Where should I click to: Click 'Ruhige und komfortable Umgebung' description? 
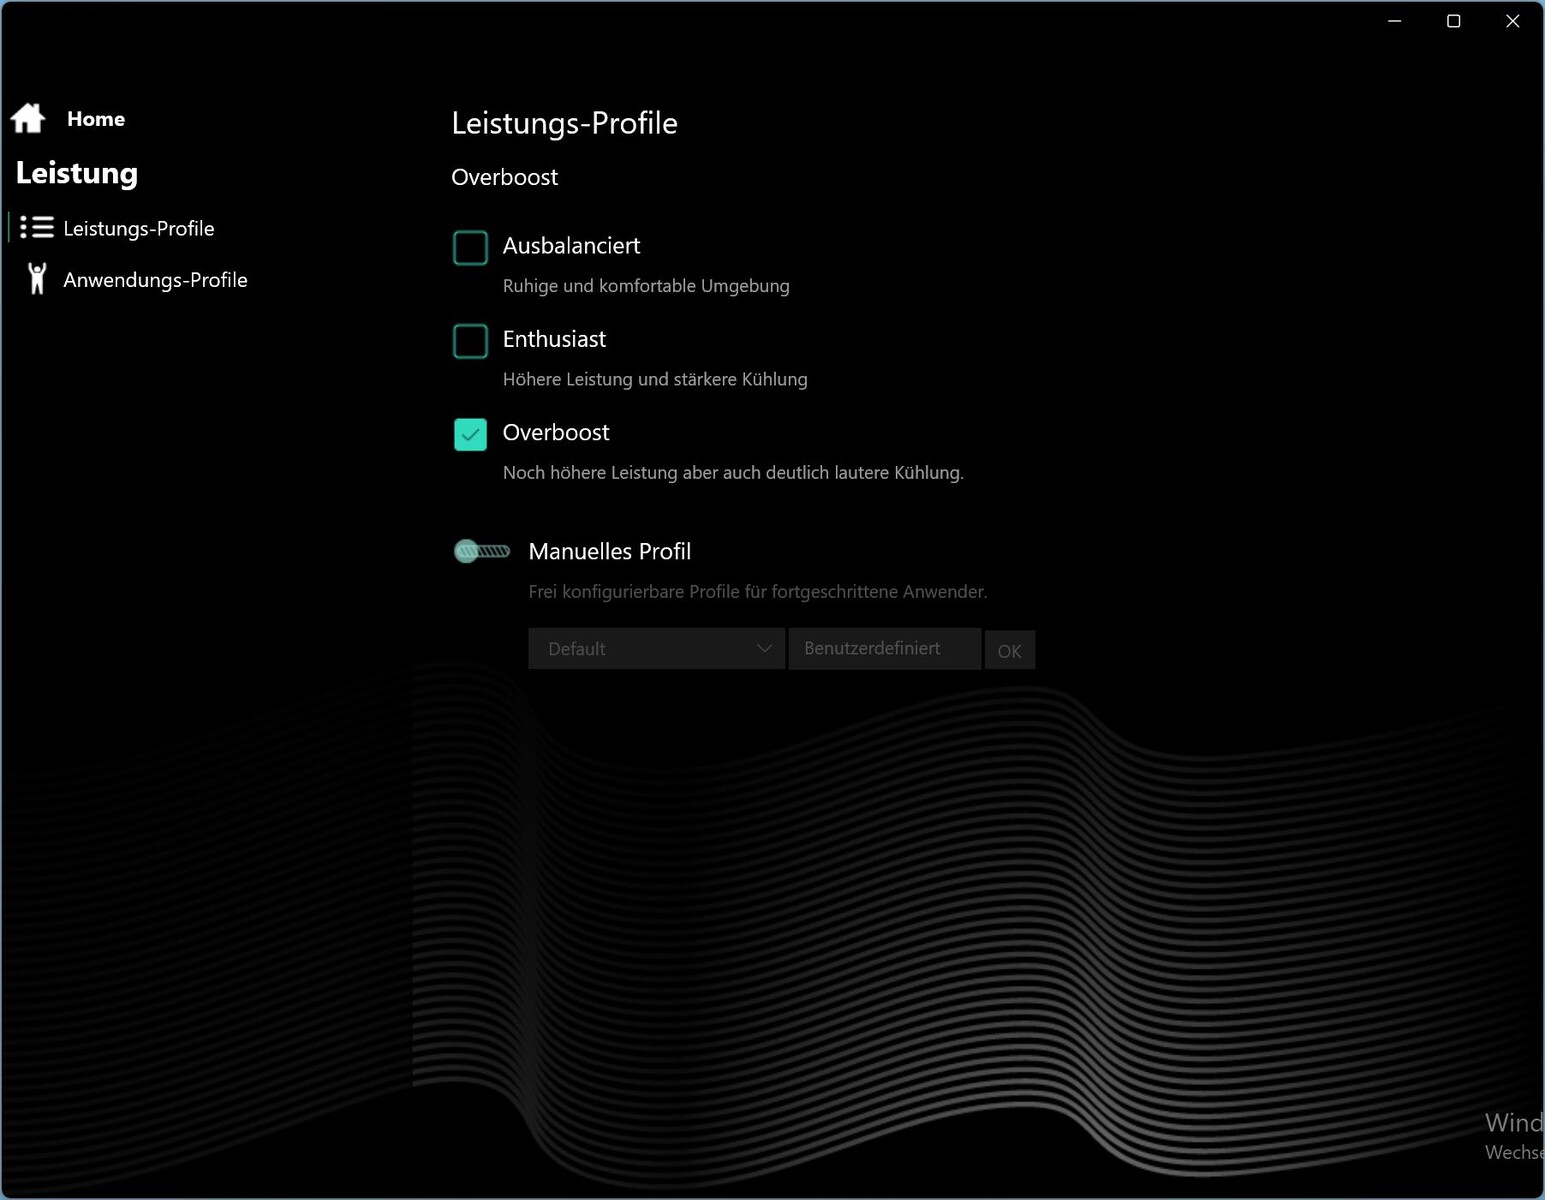(646, 286)
